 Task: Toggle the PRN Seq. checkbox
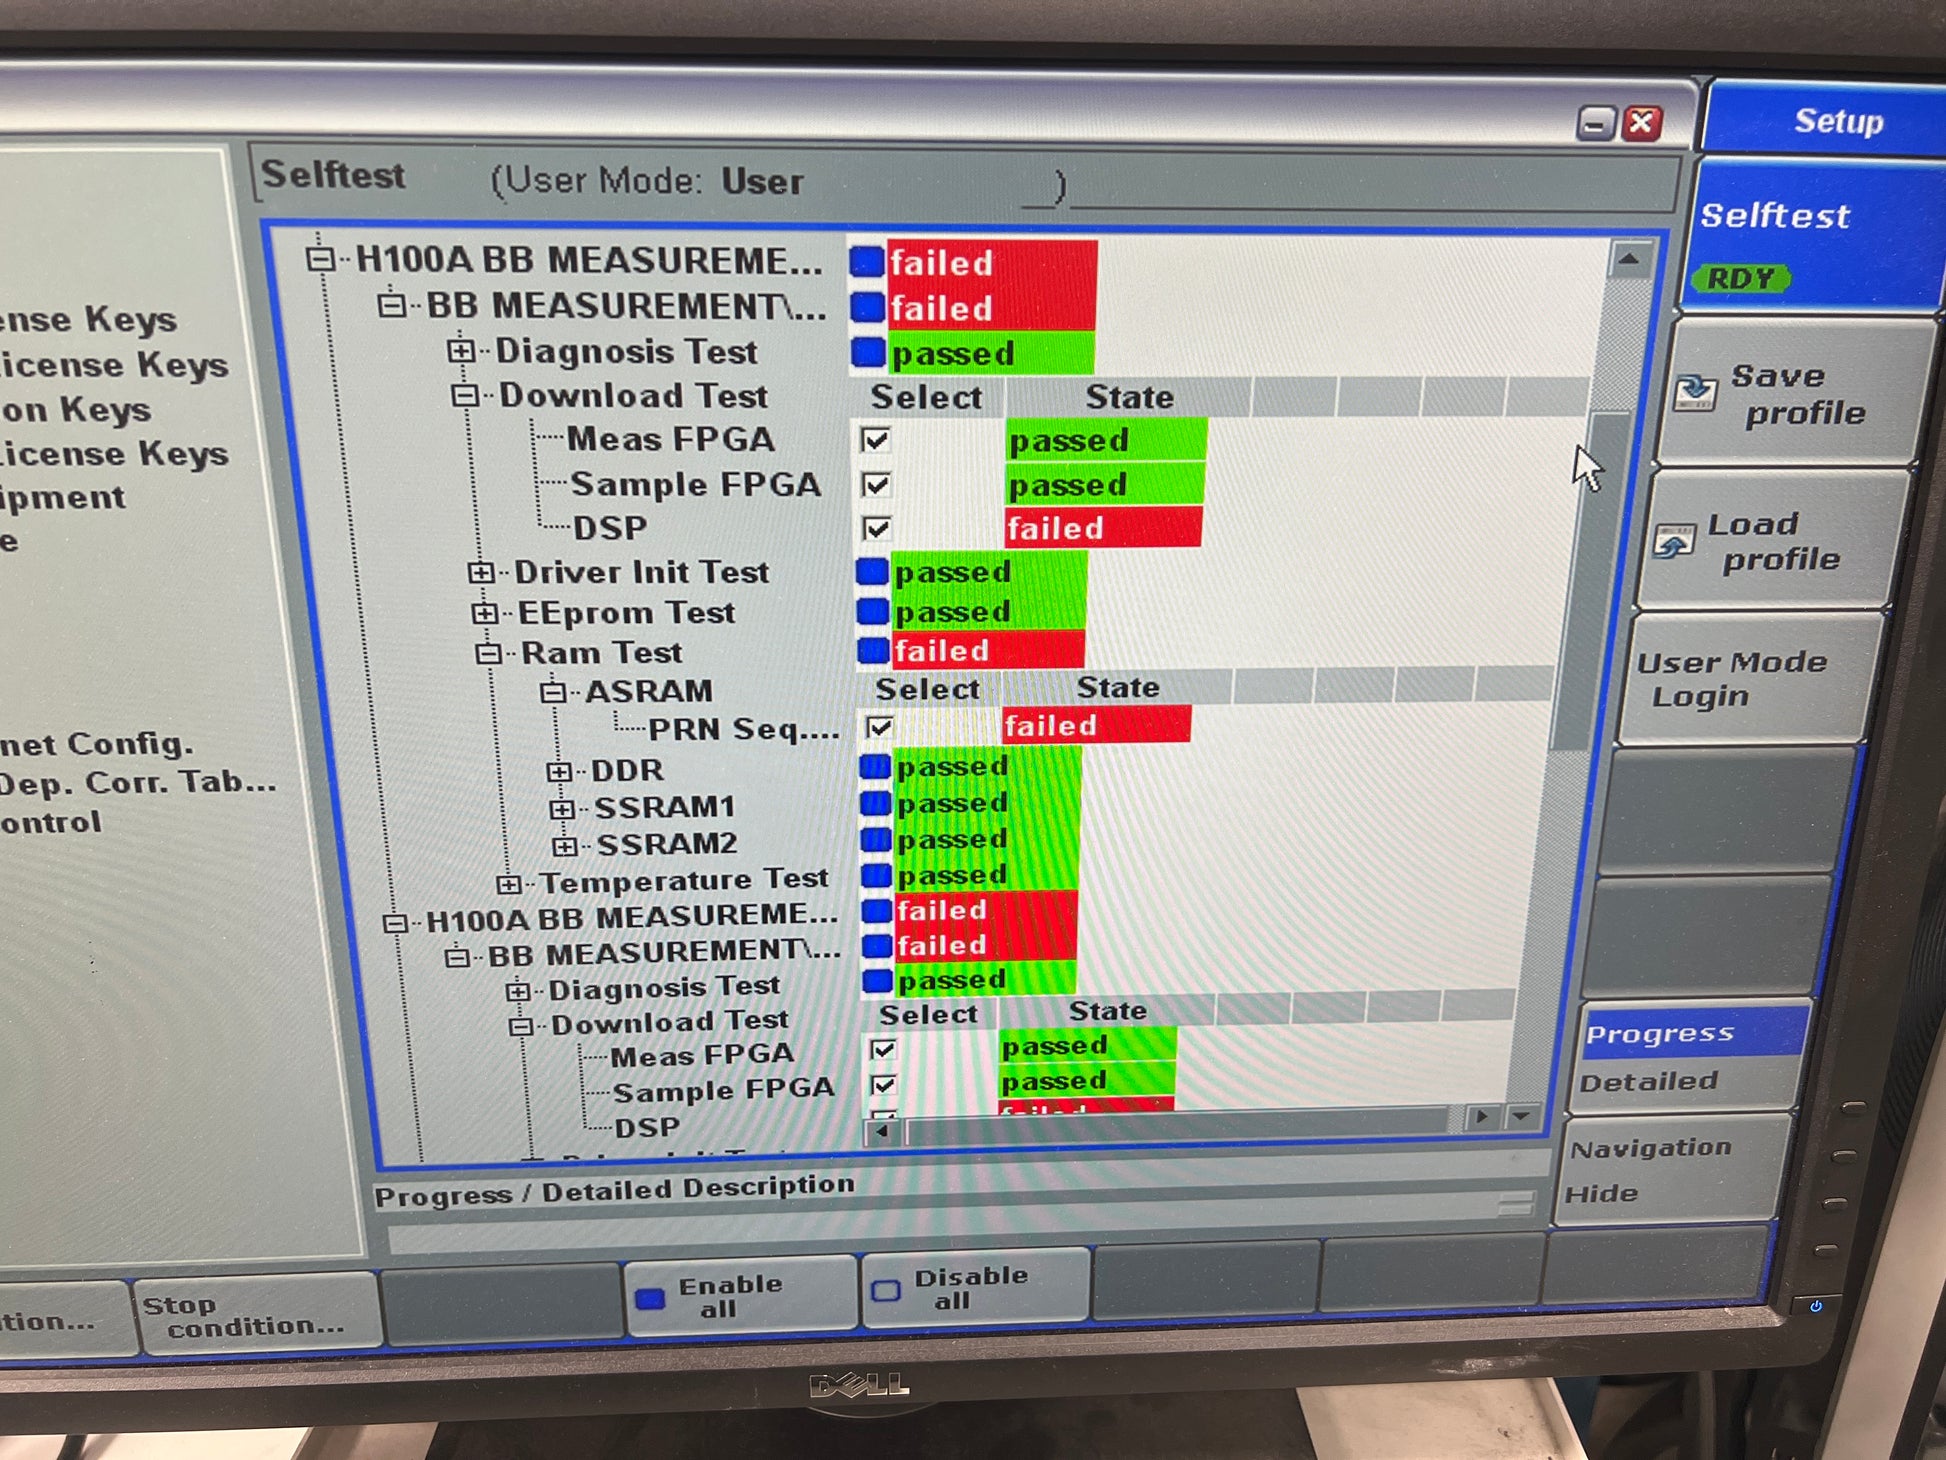pos(880,727)
